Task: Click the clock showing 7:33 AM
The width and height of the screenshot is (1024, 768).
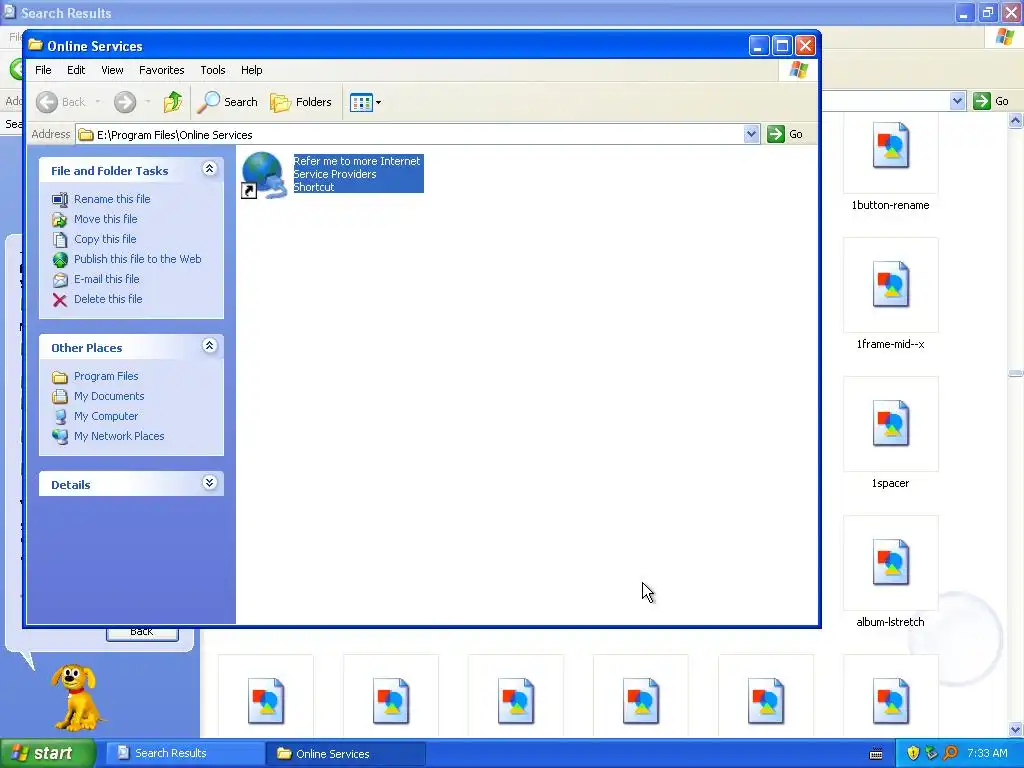Action: point(987,753)
